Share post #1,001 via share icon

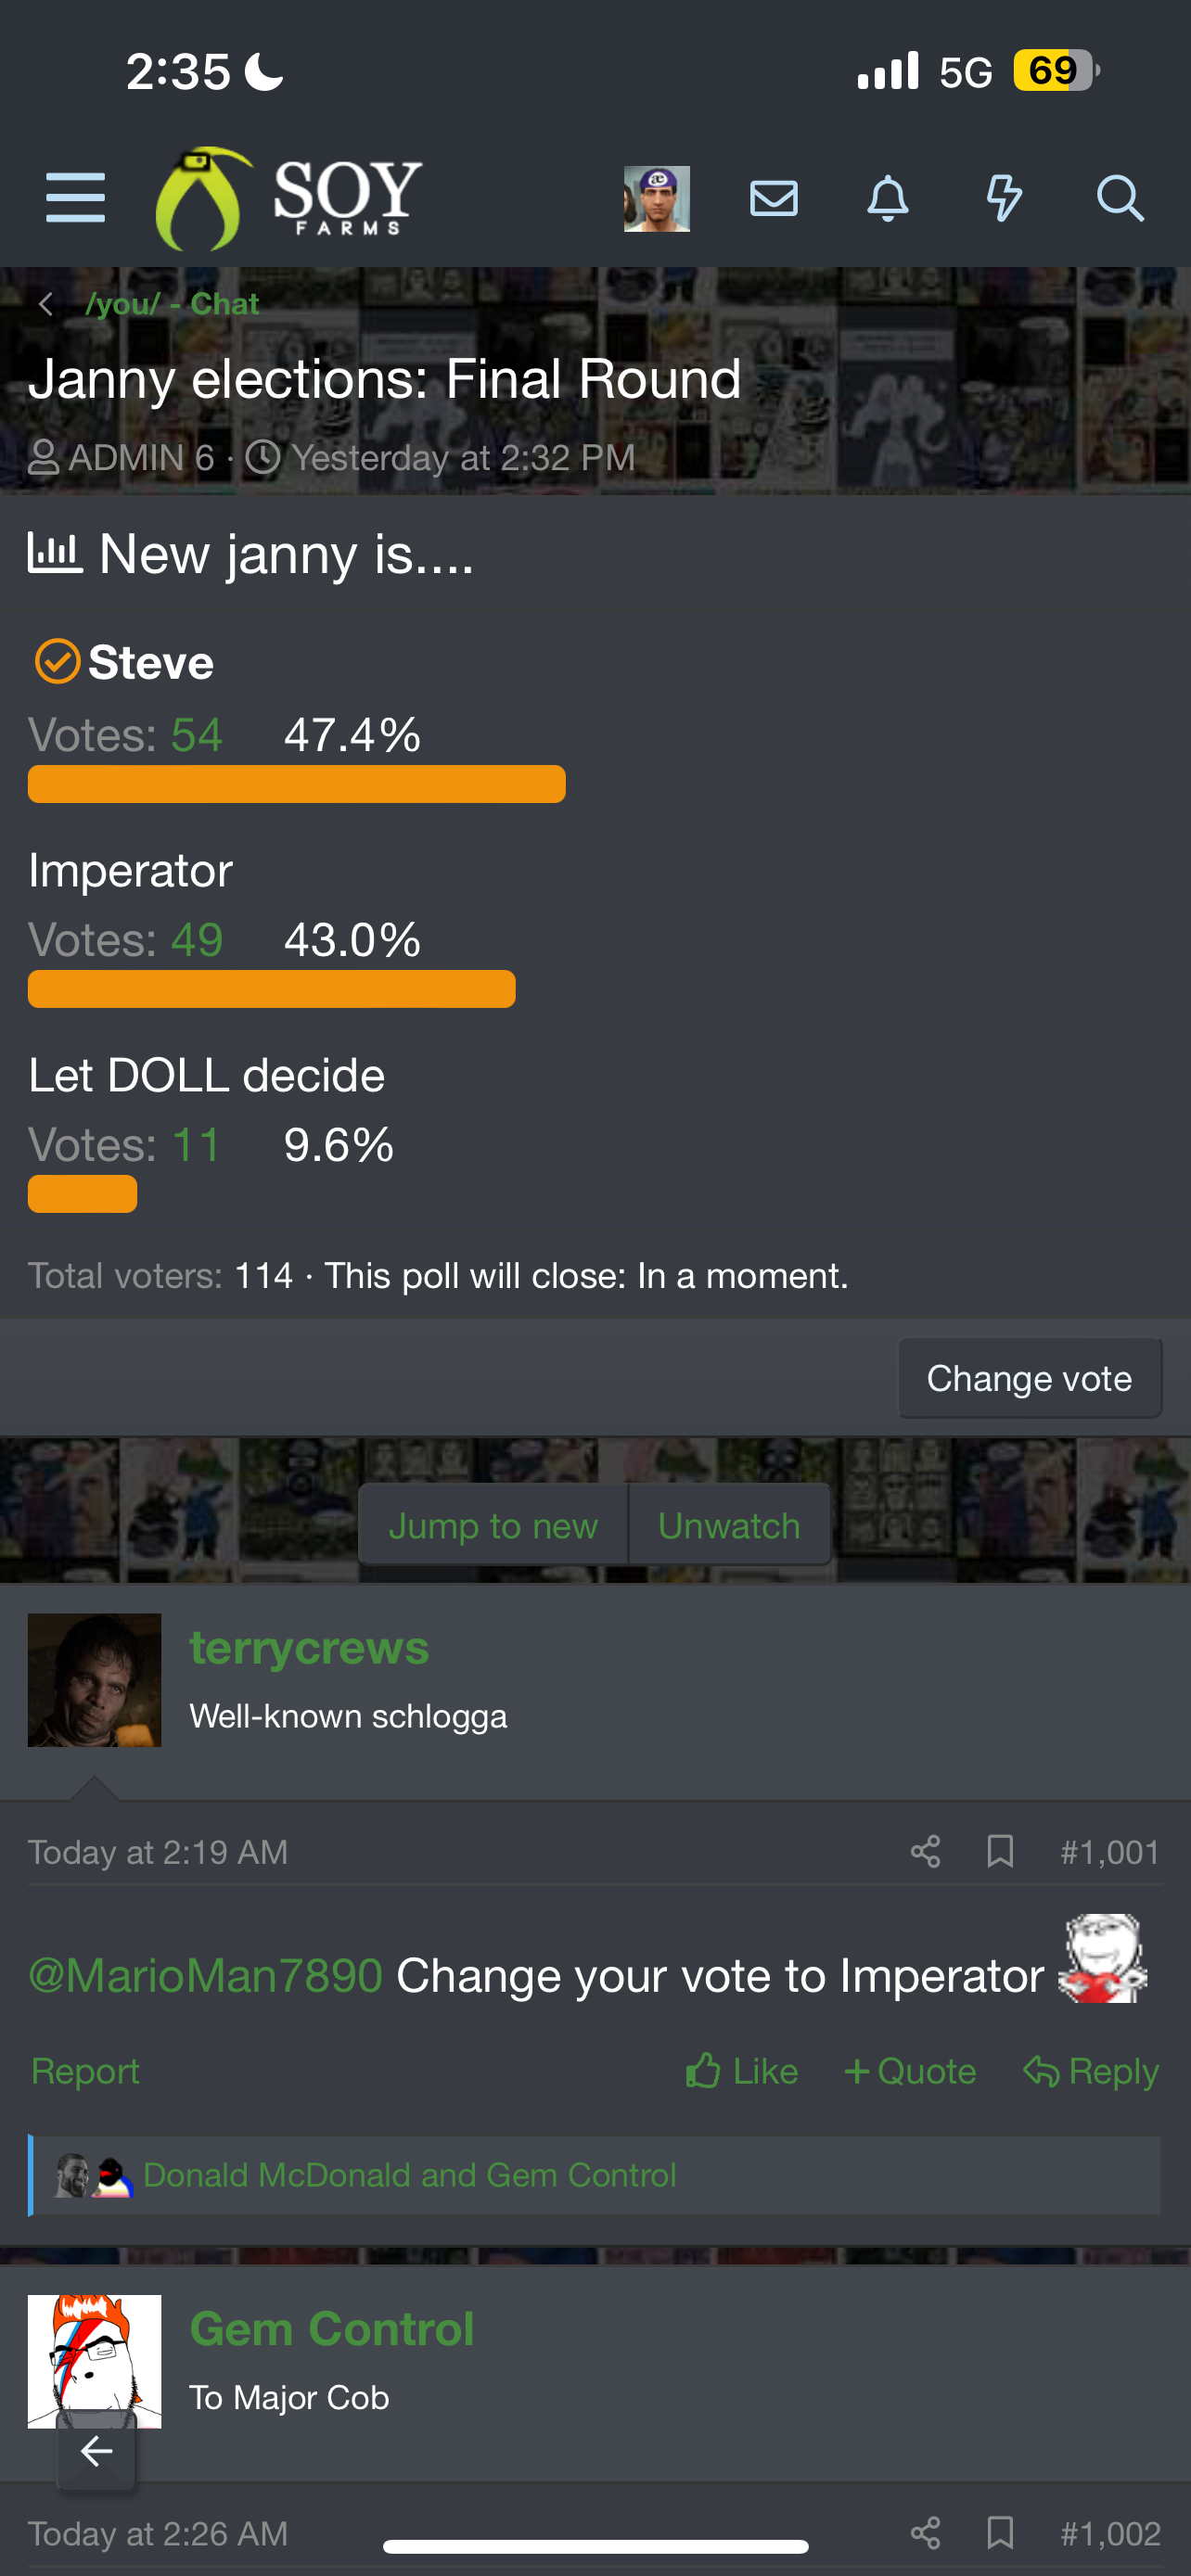point(925,1852)
